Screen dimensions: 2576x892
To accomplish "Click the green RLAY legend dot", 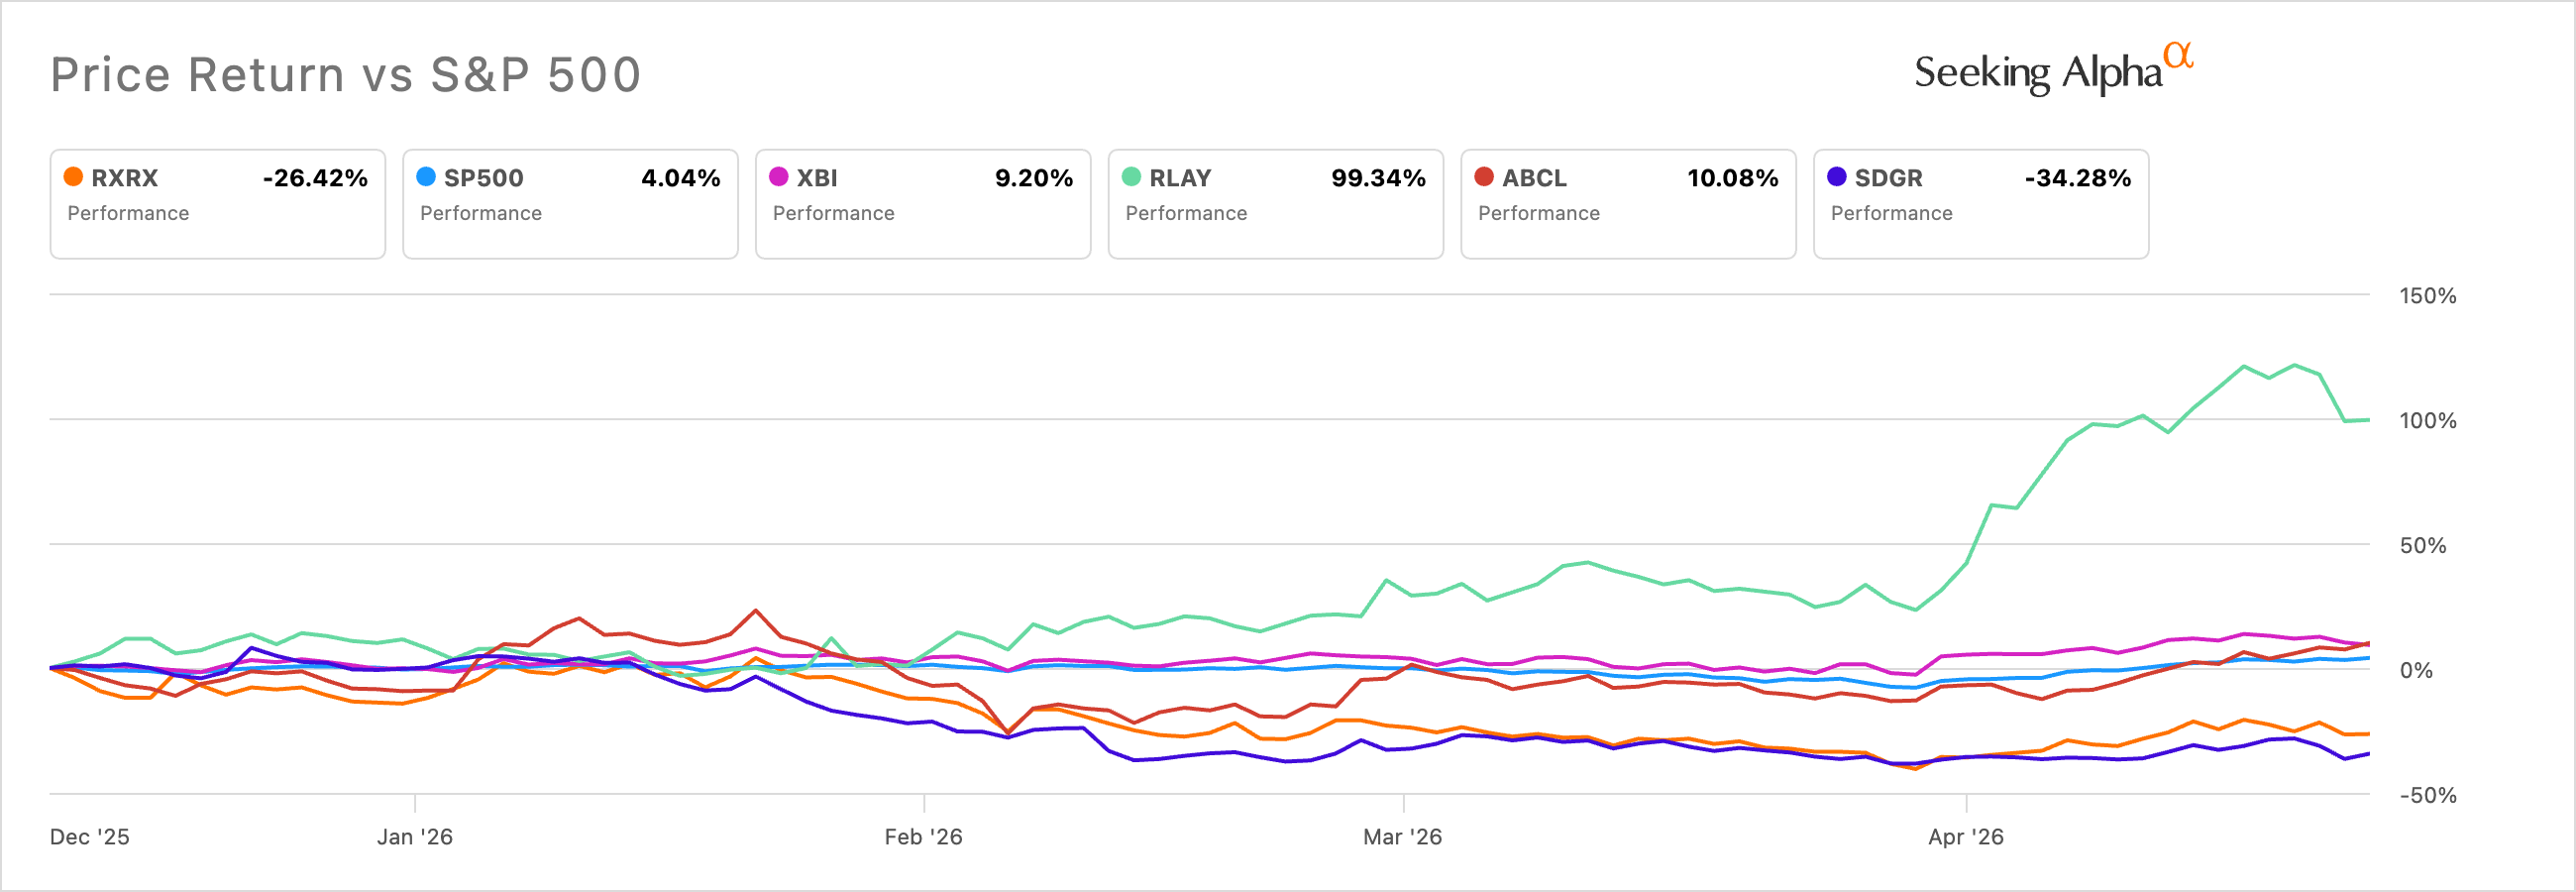I will click(1132, 177).
